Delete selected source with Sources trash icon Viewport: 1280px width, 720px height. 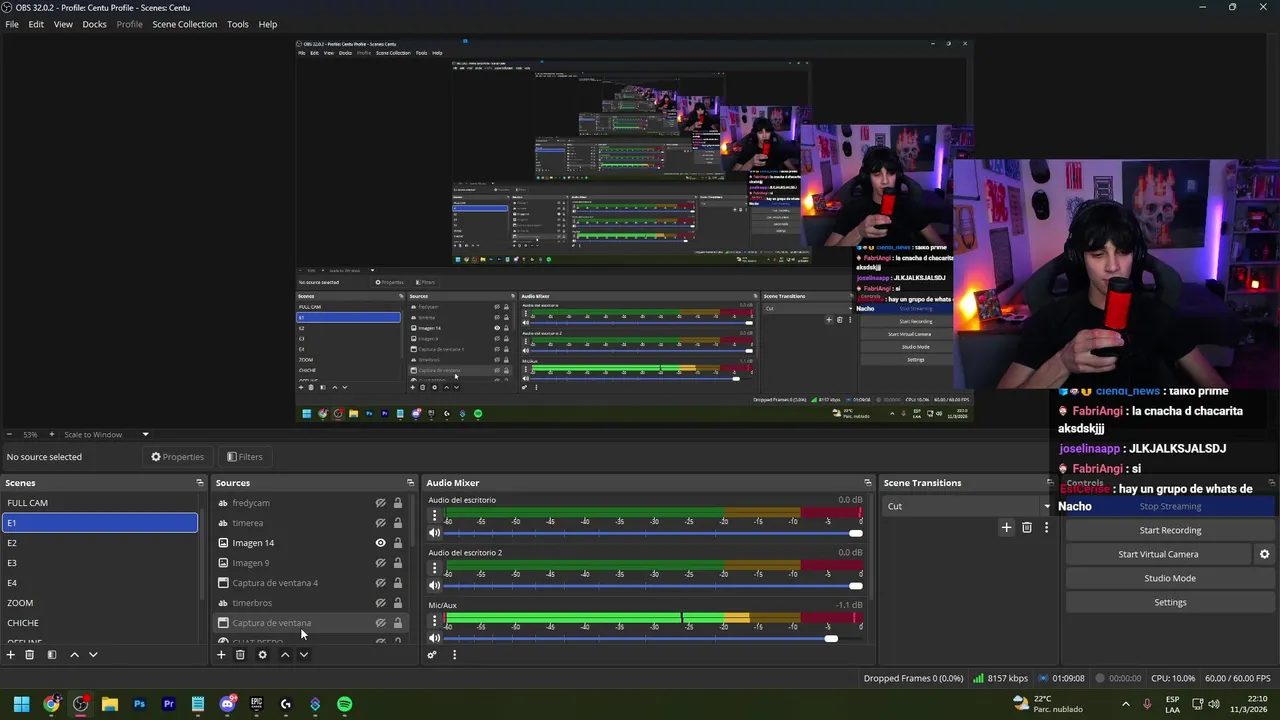(x=240, y=655)
